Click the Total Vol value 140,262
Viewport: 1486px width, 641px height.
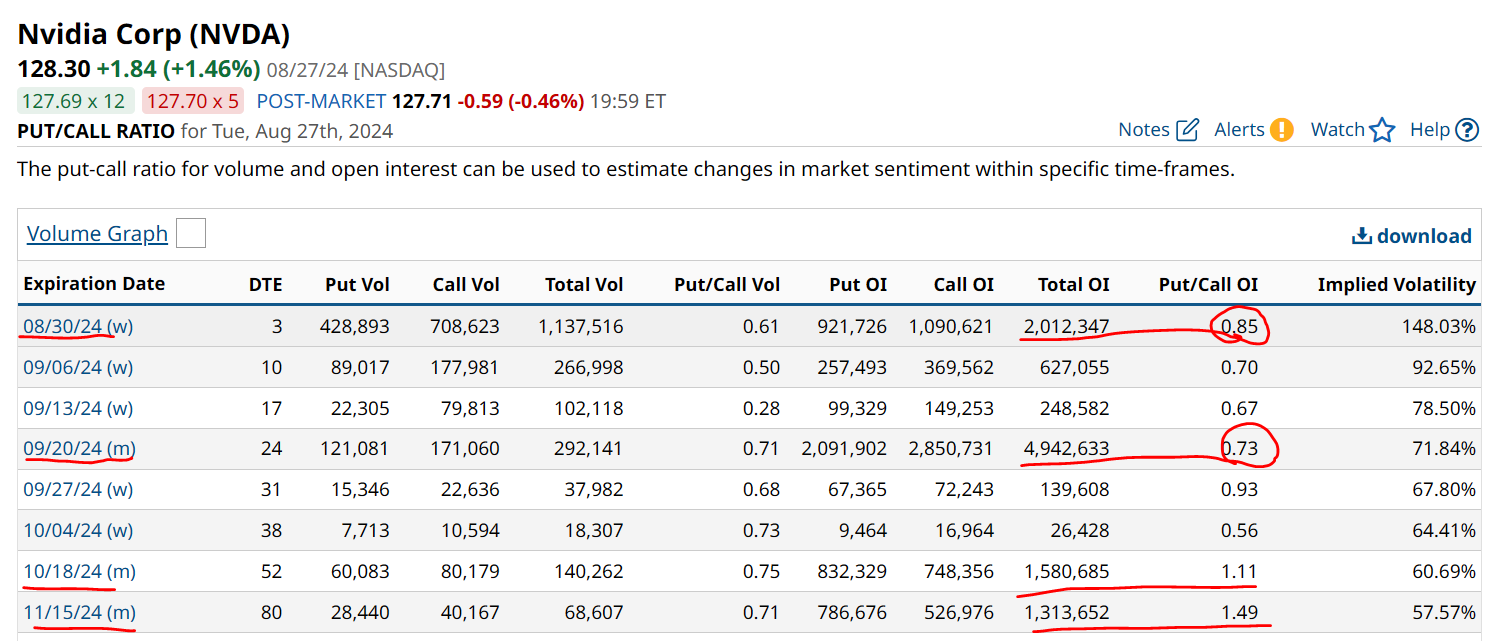click(589, 571)
